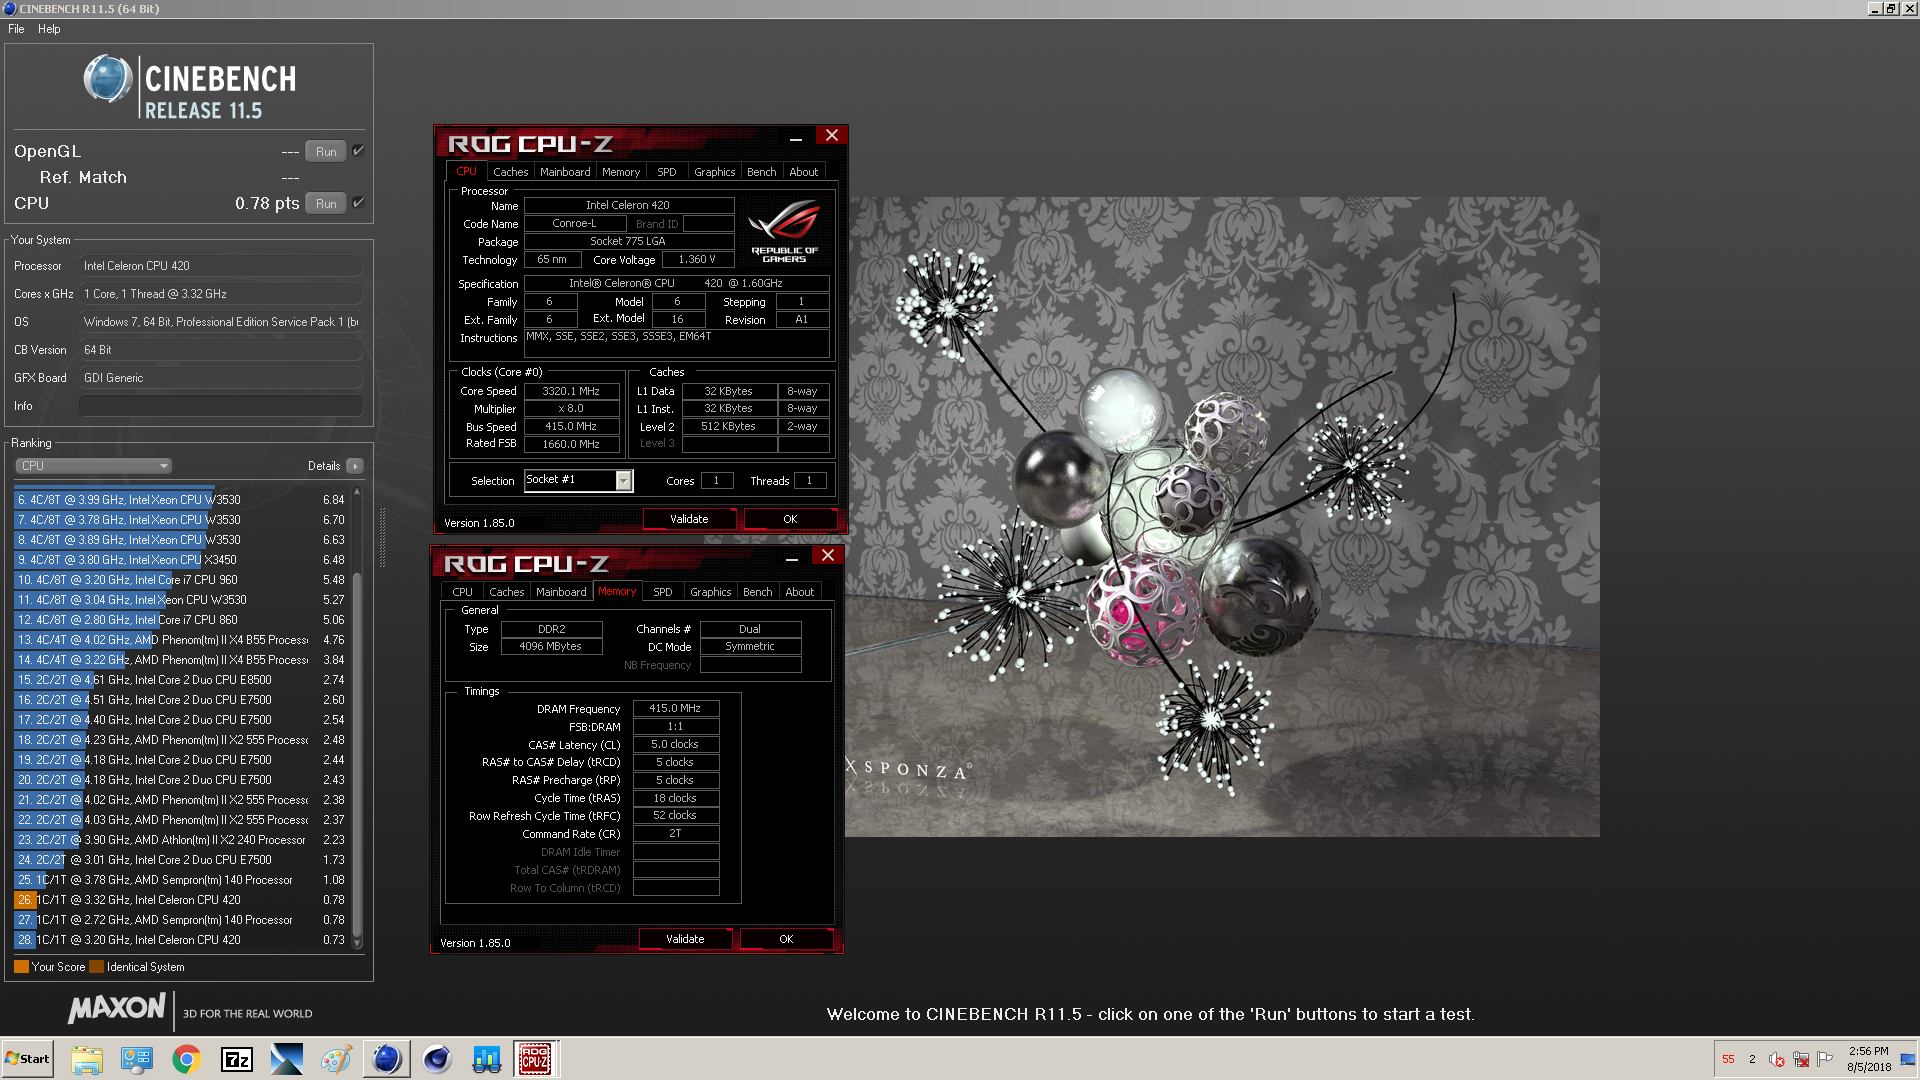
Task: Open the Cinema 4D sphere icon on the taskbar
Action: [x=437, y=1059]
